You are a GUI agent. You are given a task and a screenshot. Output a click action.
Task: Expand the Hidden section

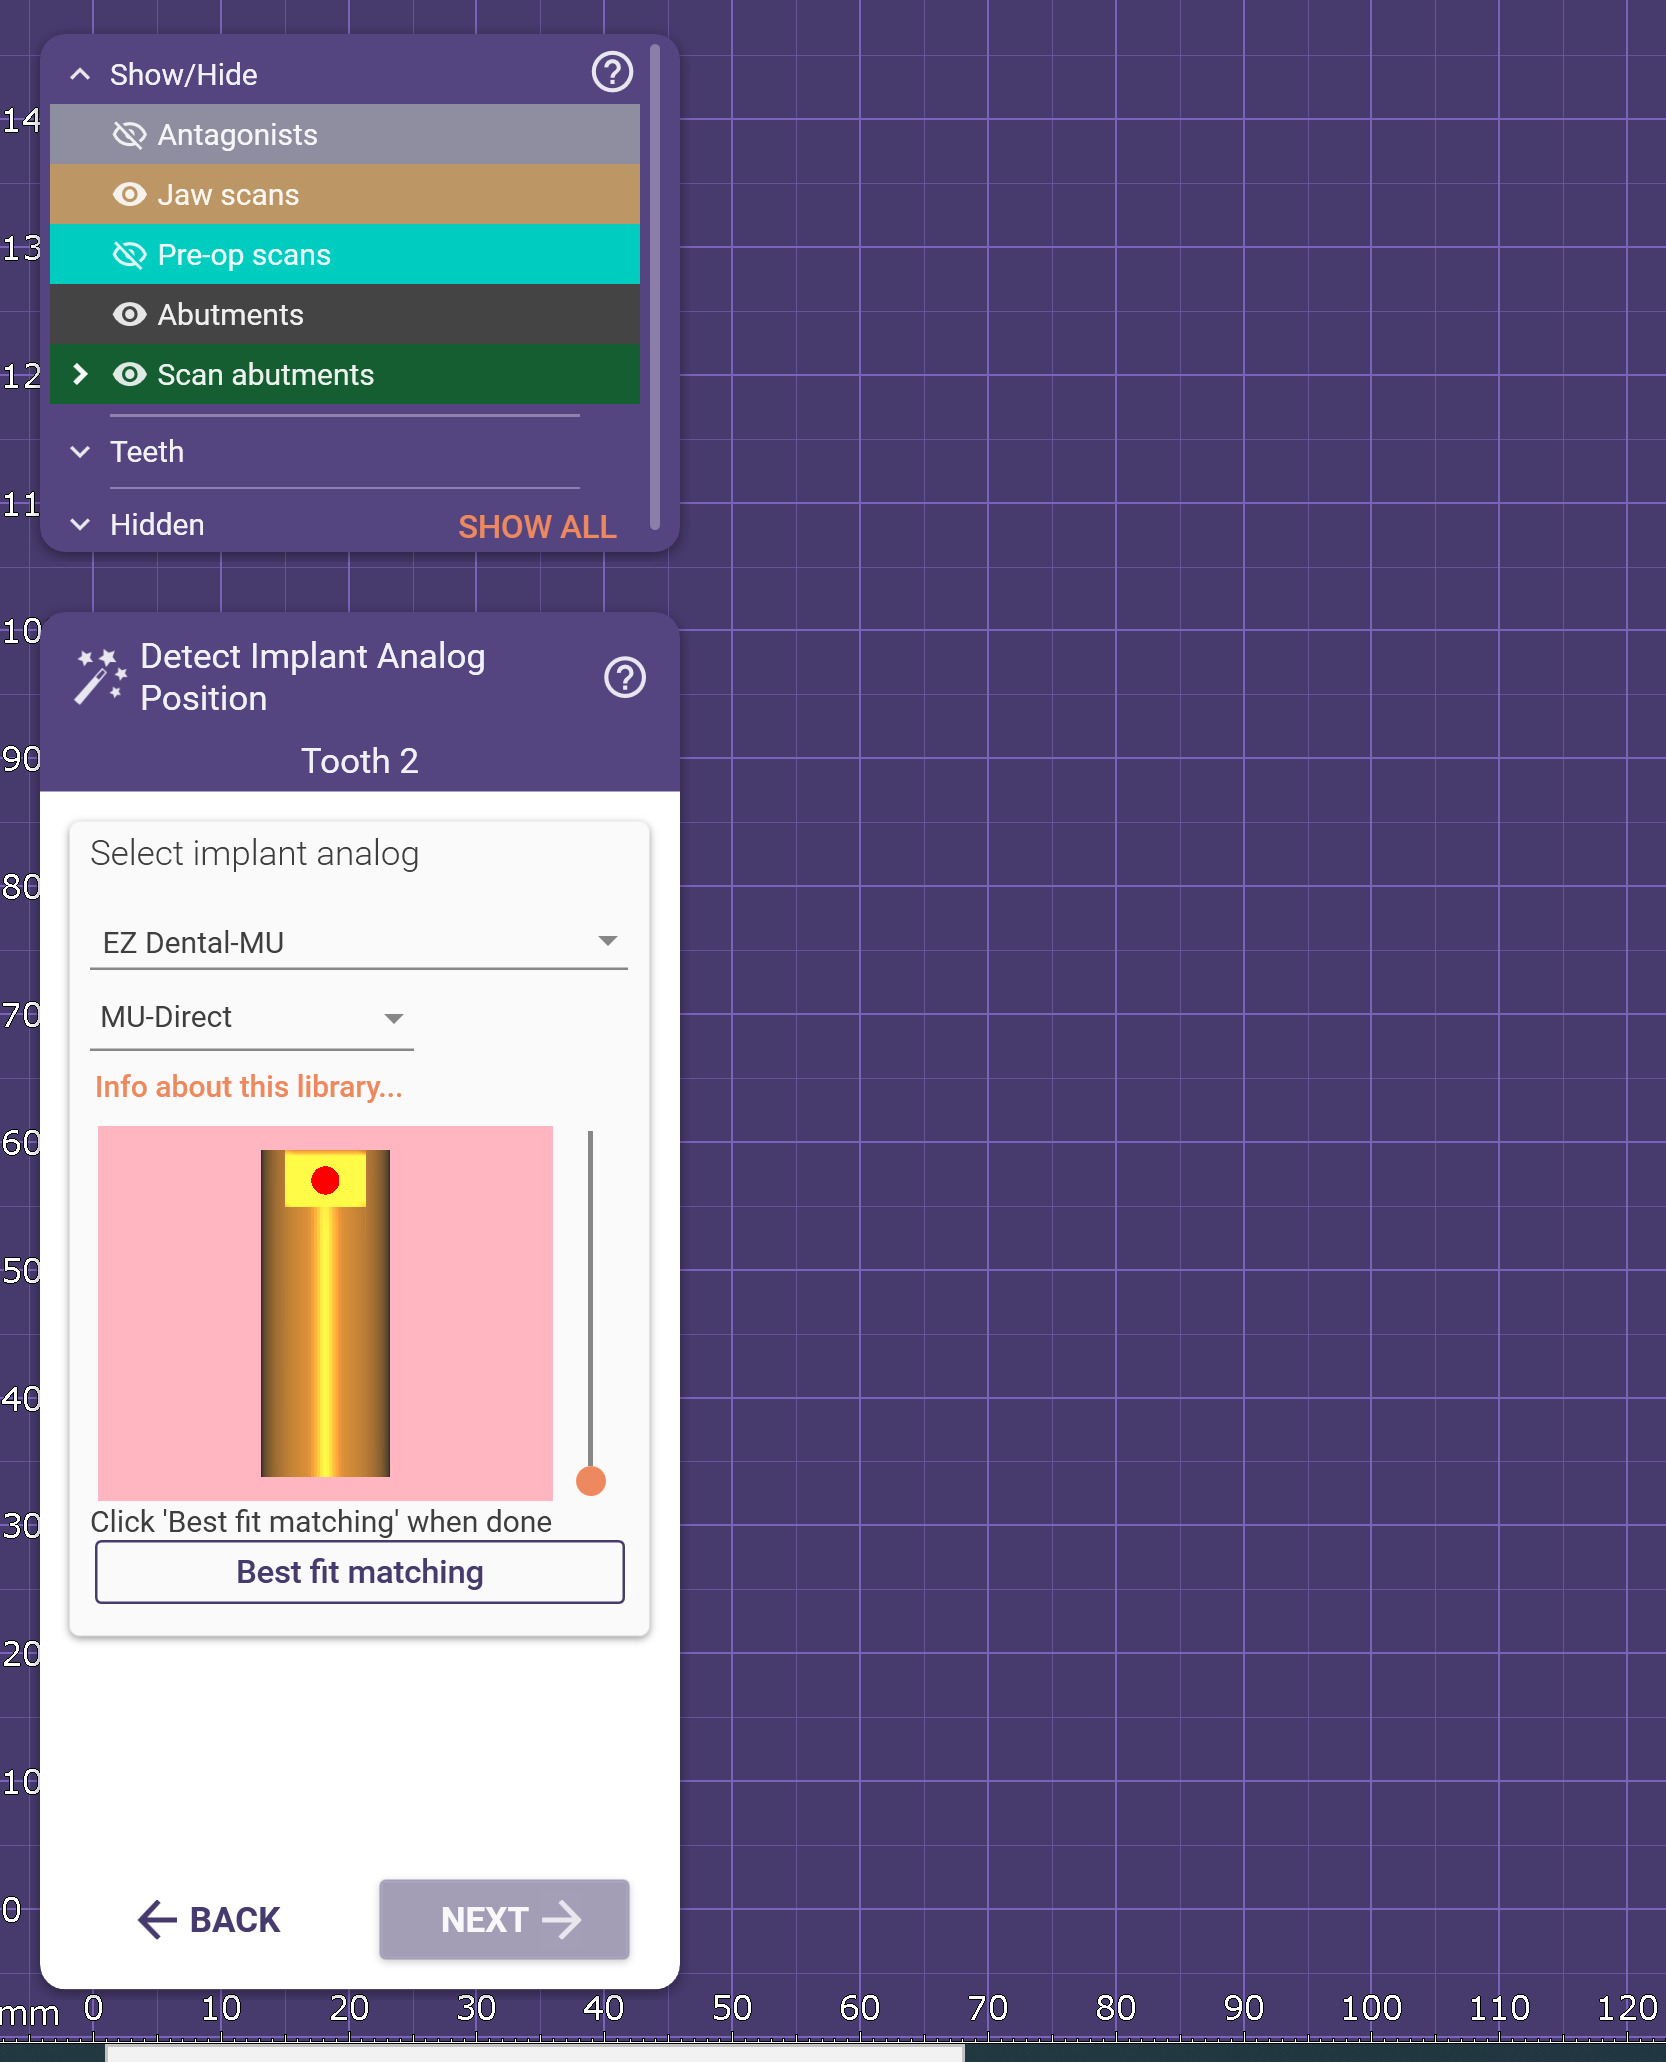click(81, 525)
